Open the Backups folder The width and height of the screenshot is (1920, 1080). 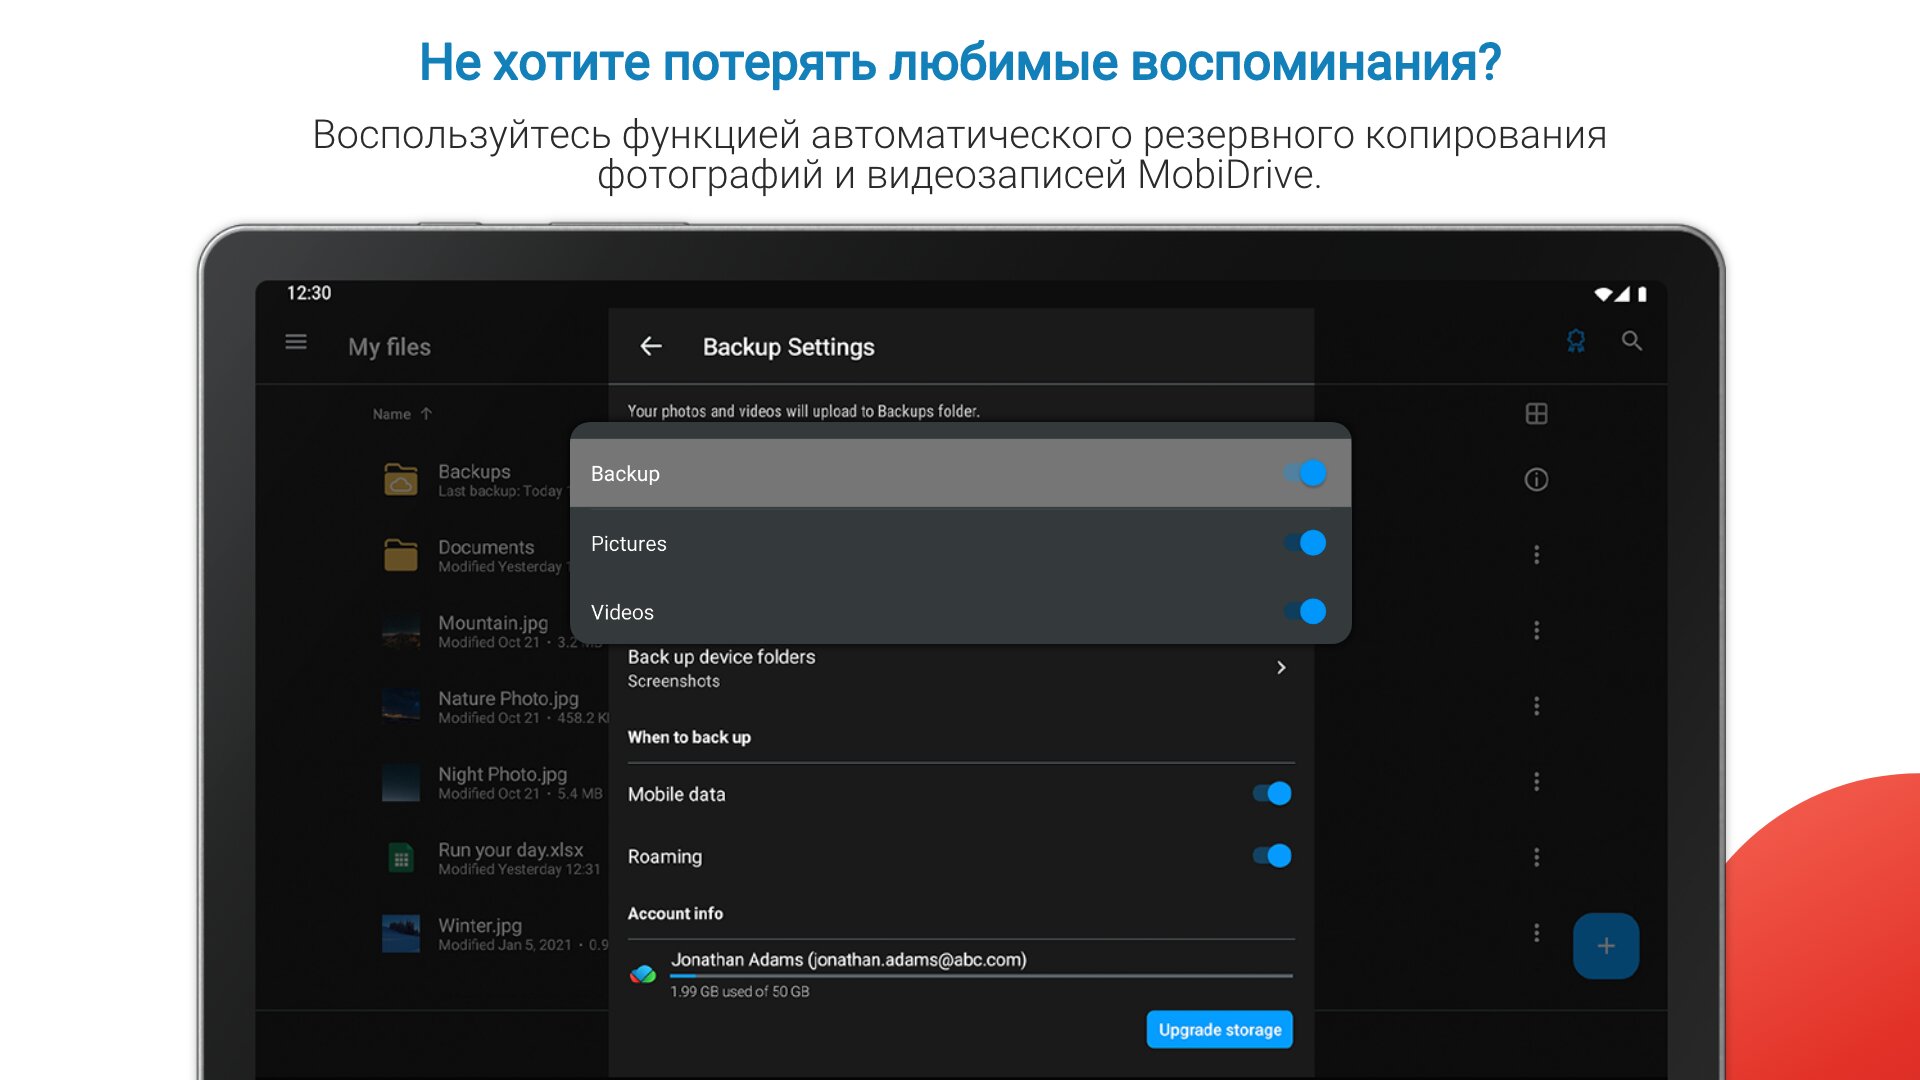pos(474,480)
